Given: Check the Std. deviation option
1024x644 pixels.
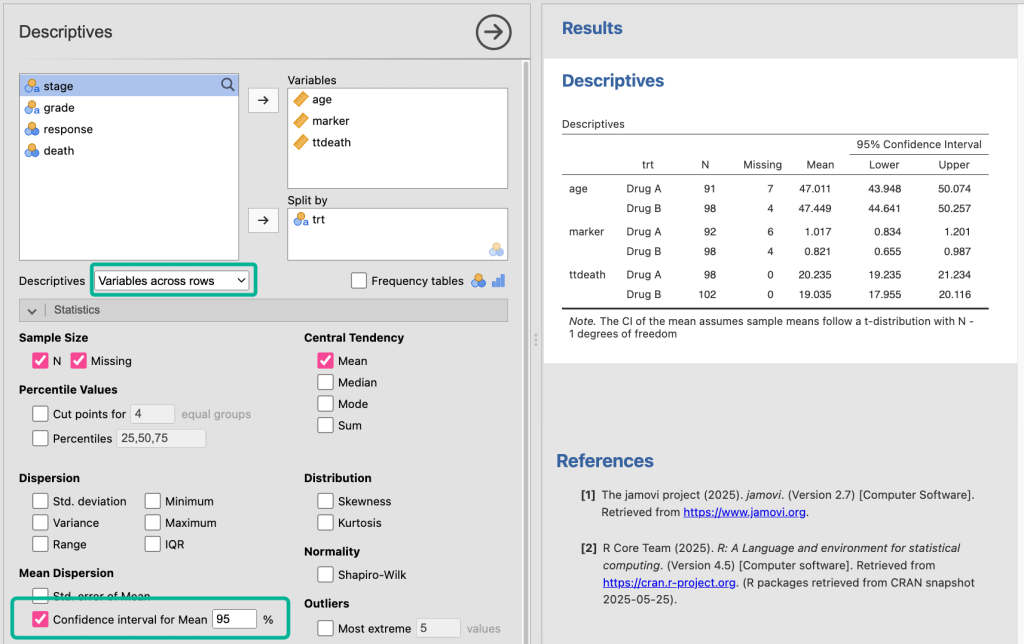Looking at the screenshot, I should [40, 501].
